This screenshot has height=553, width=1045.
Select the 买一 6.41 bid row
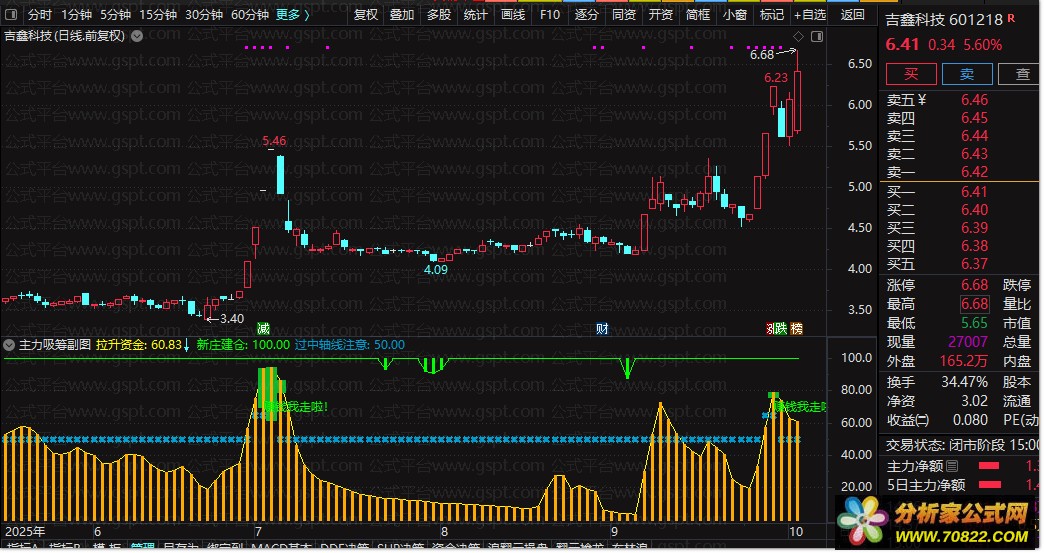958,192
